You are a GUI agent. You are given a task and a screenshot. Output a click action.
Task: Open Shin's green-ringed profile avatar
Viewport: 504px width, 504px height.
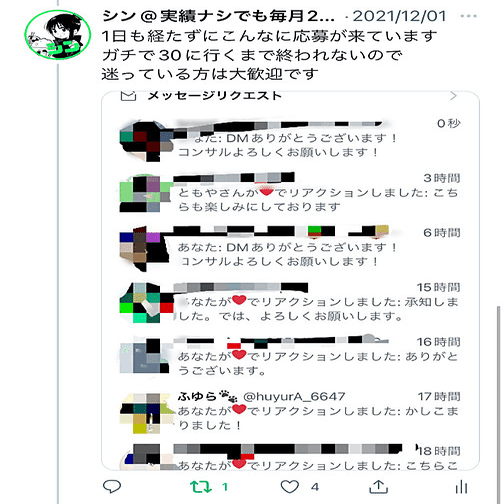(x=58, y=35)
